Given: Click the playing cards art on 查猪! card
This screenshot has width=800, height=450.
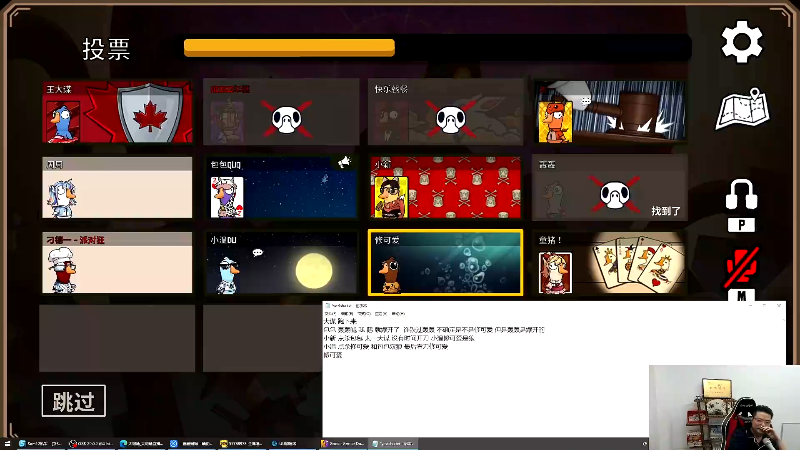Looking at the screenshot, I should click(638, 264).
